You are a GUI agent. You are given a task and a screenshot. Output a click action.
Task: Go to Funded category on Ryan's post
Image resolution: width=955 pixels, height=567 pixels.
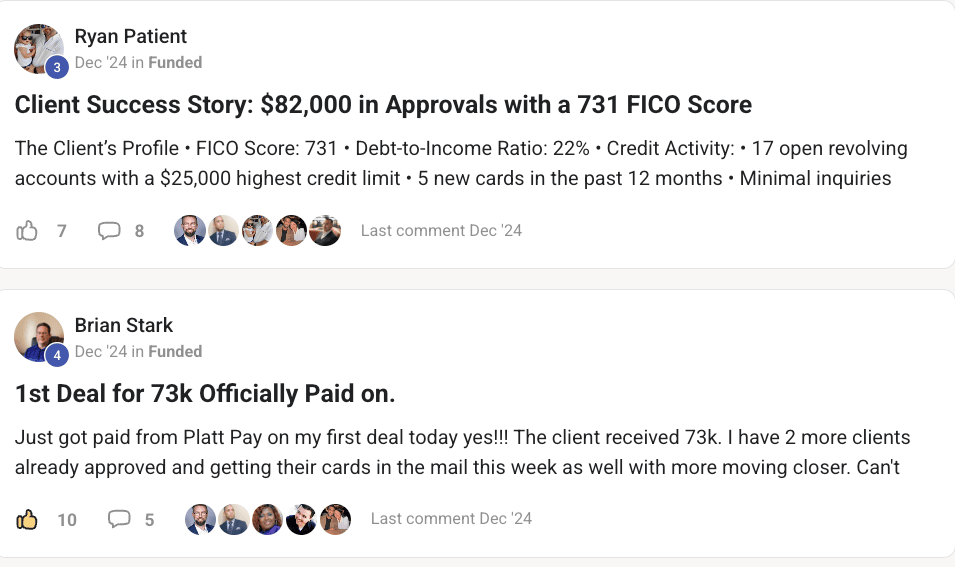tap(176, 62)
